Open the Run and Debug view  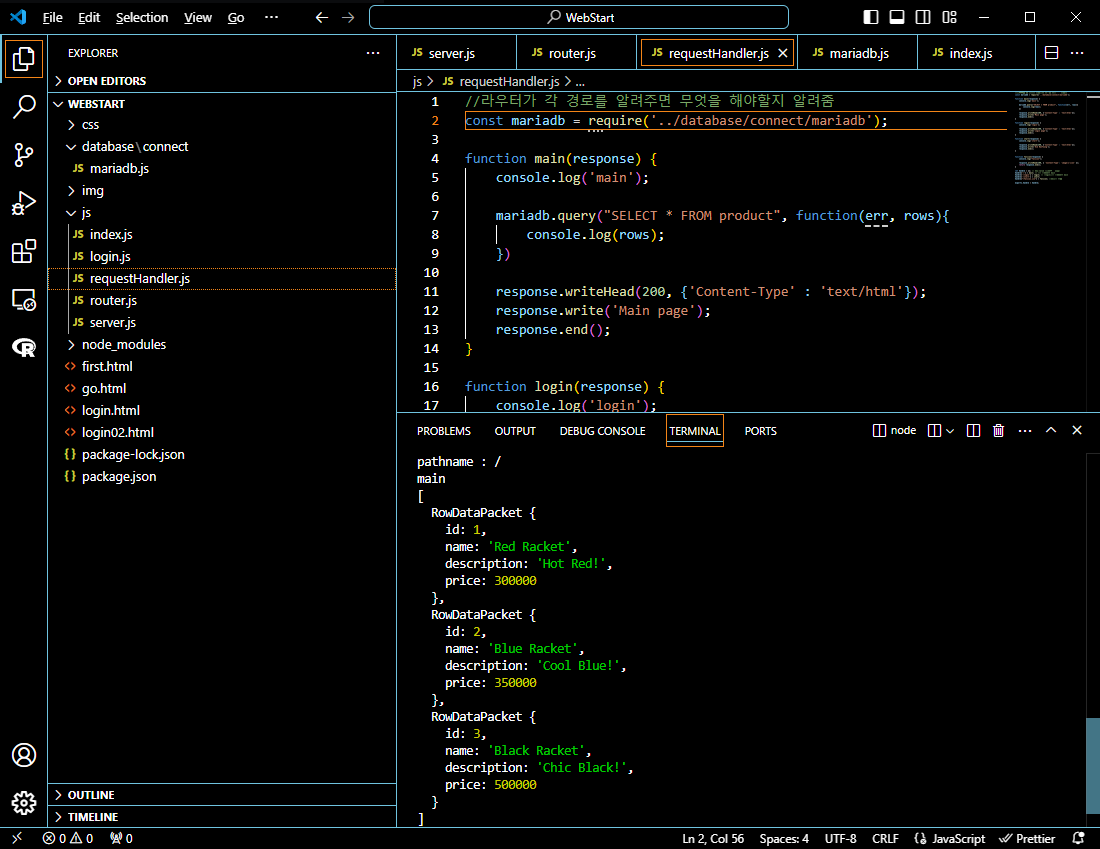coord(24,203)
